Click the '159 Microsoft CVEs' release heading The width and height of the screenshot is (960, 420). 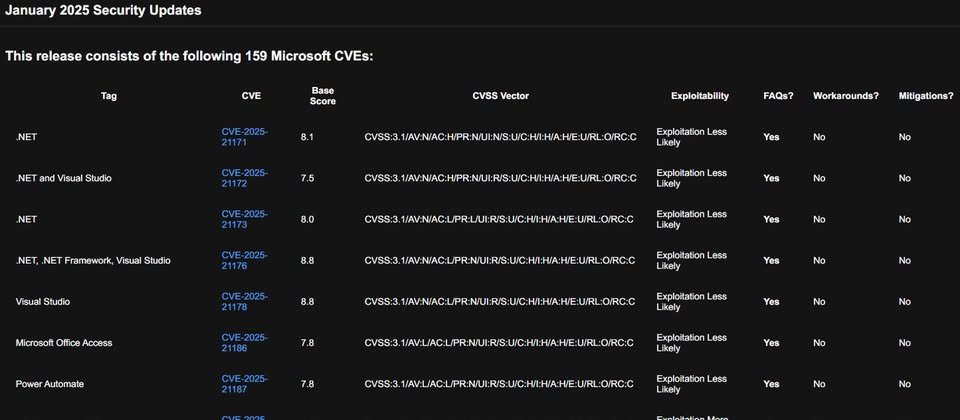click(189, 56)
